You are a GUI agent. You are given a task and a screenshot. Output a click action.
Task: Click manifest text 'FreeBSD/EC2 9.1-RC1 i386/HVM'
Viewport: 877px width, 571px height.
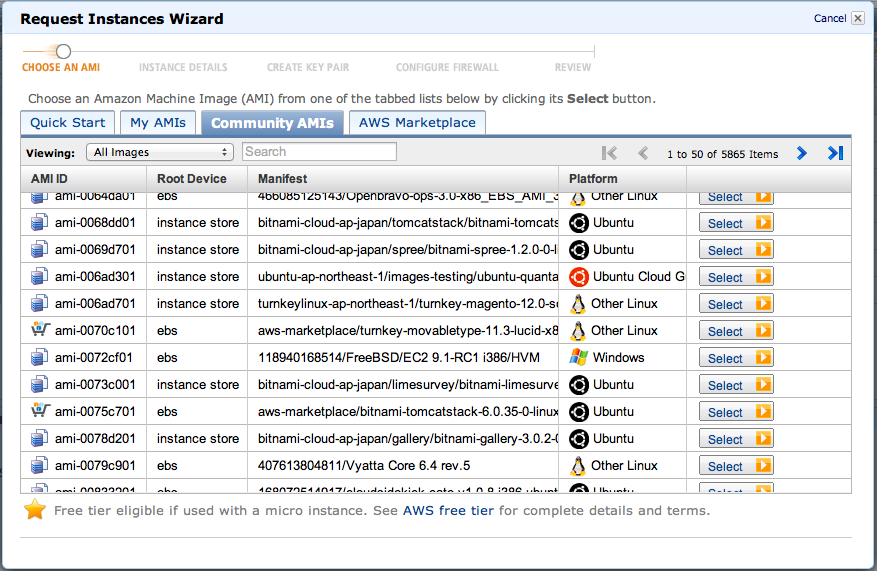[x=442, y=358]
